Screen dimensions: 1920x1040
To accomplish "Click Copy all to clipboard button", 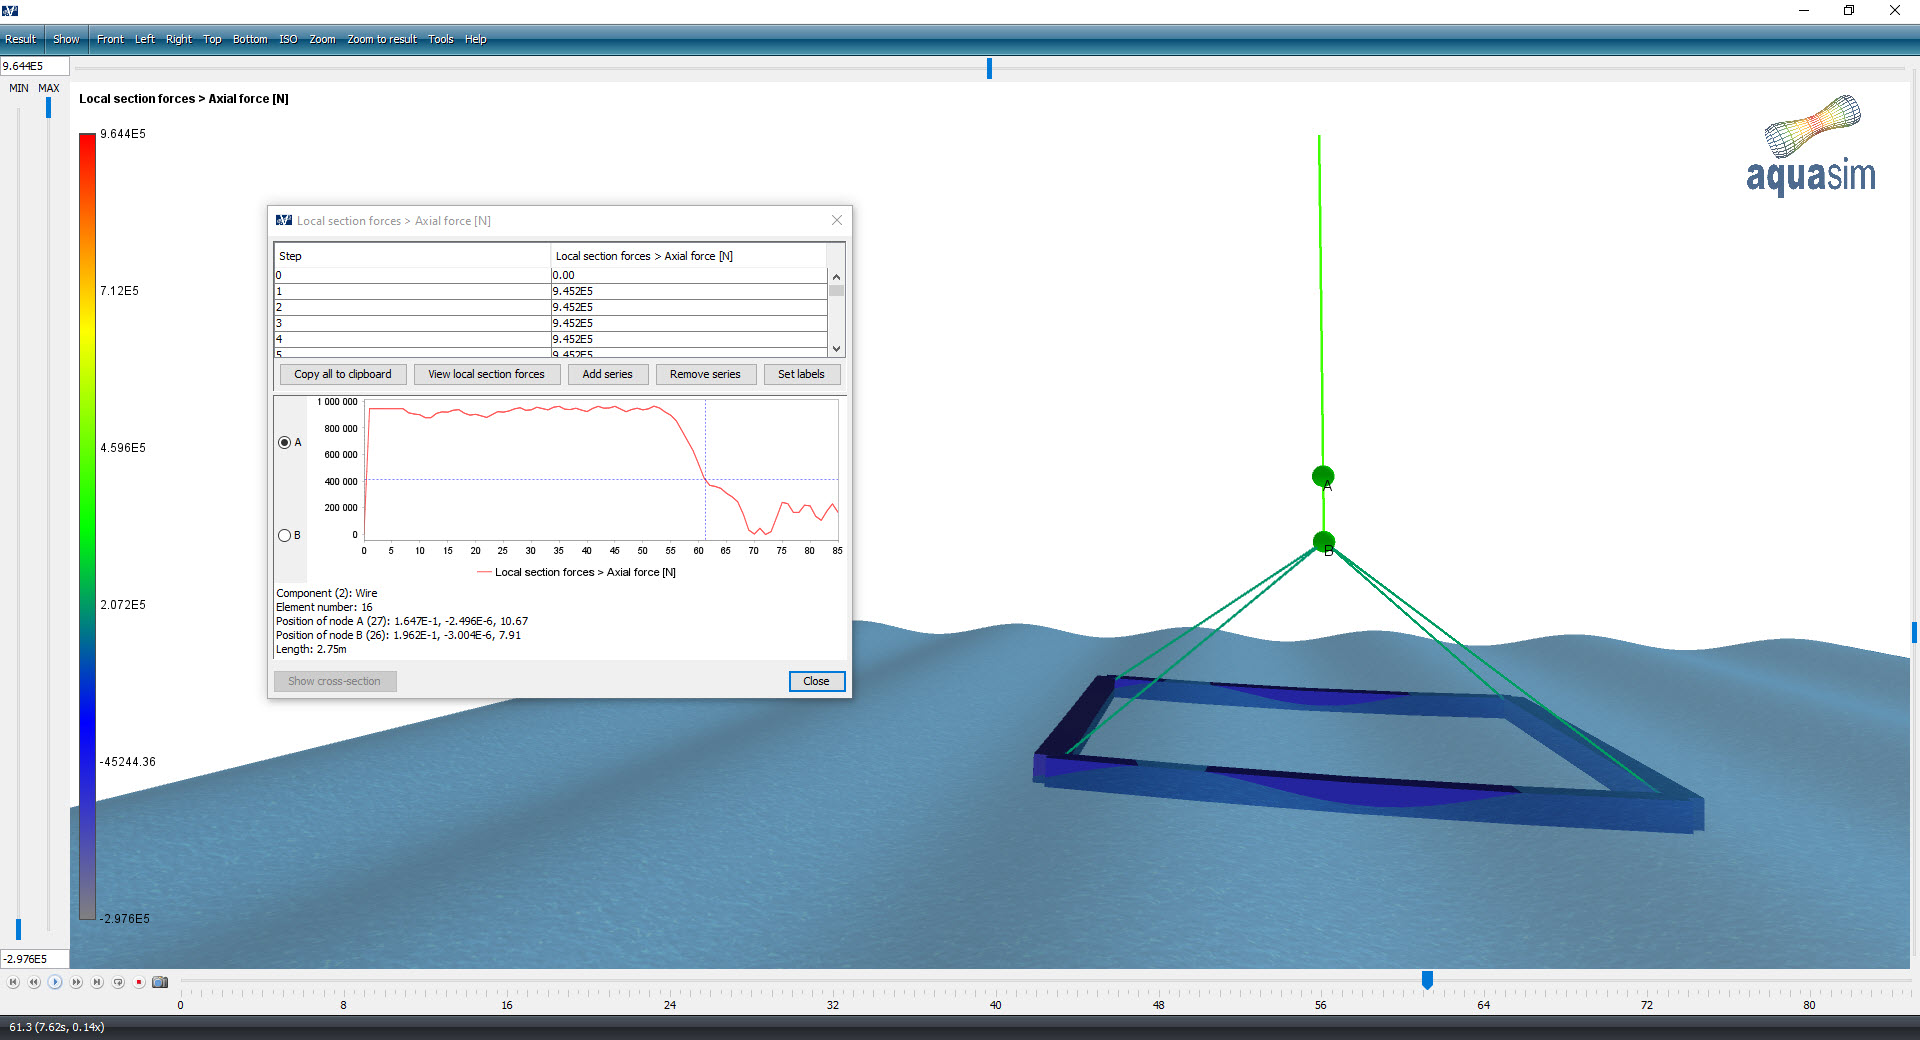I will (343, 374).
